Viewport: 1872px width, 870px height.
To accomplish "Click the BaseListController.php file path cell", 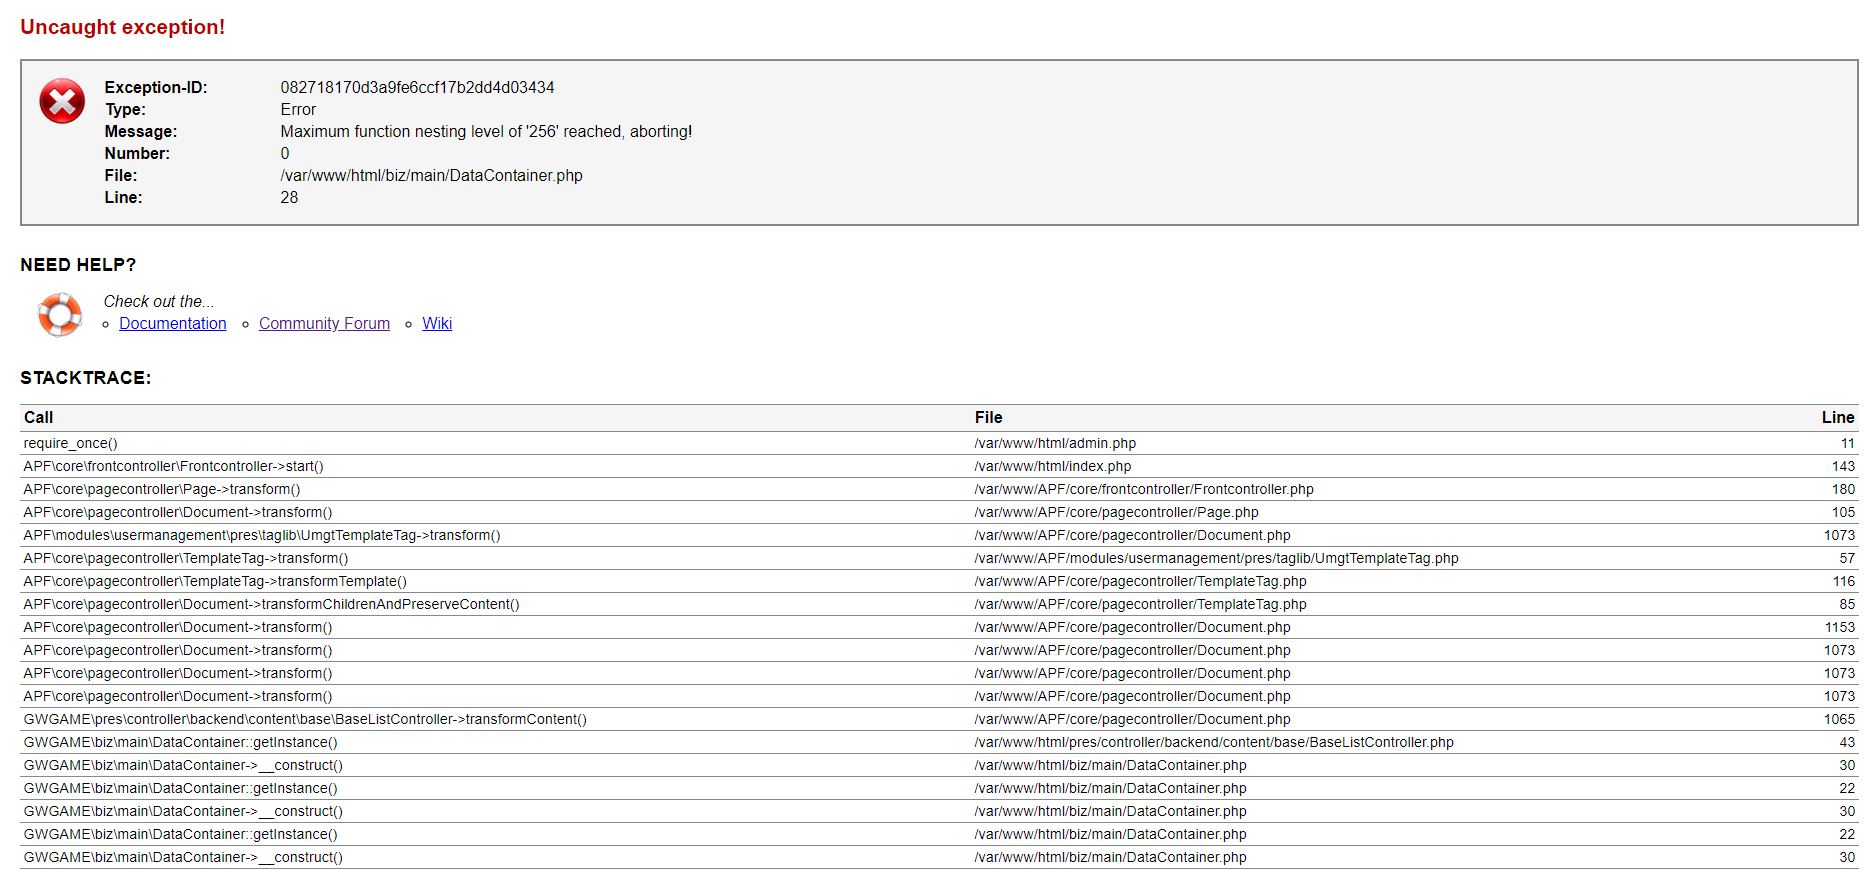I will (1214, 742).
